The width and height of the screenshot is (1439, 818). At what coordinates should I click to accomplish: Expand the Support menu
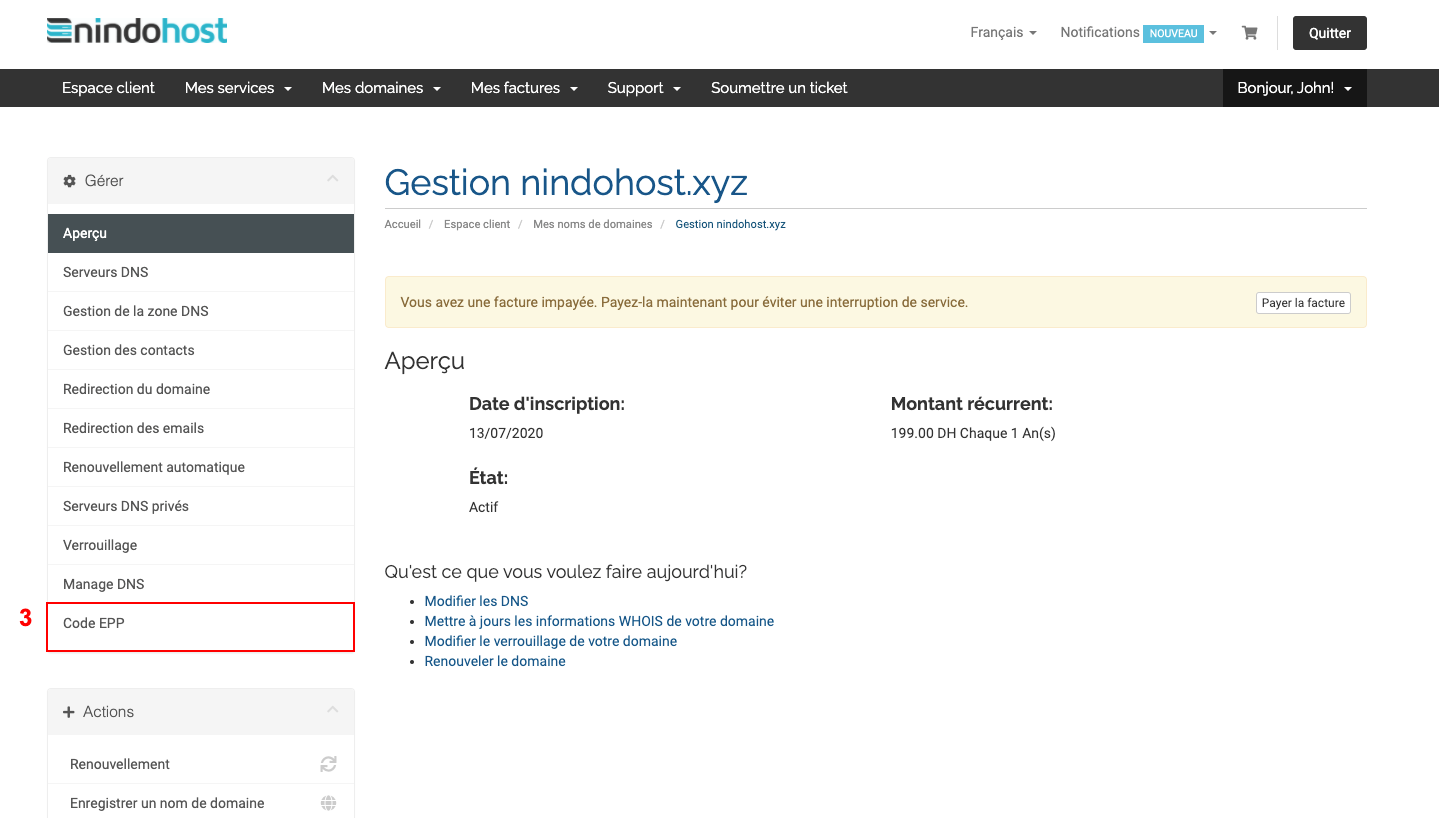tap(644, 88)
